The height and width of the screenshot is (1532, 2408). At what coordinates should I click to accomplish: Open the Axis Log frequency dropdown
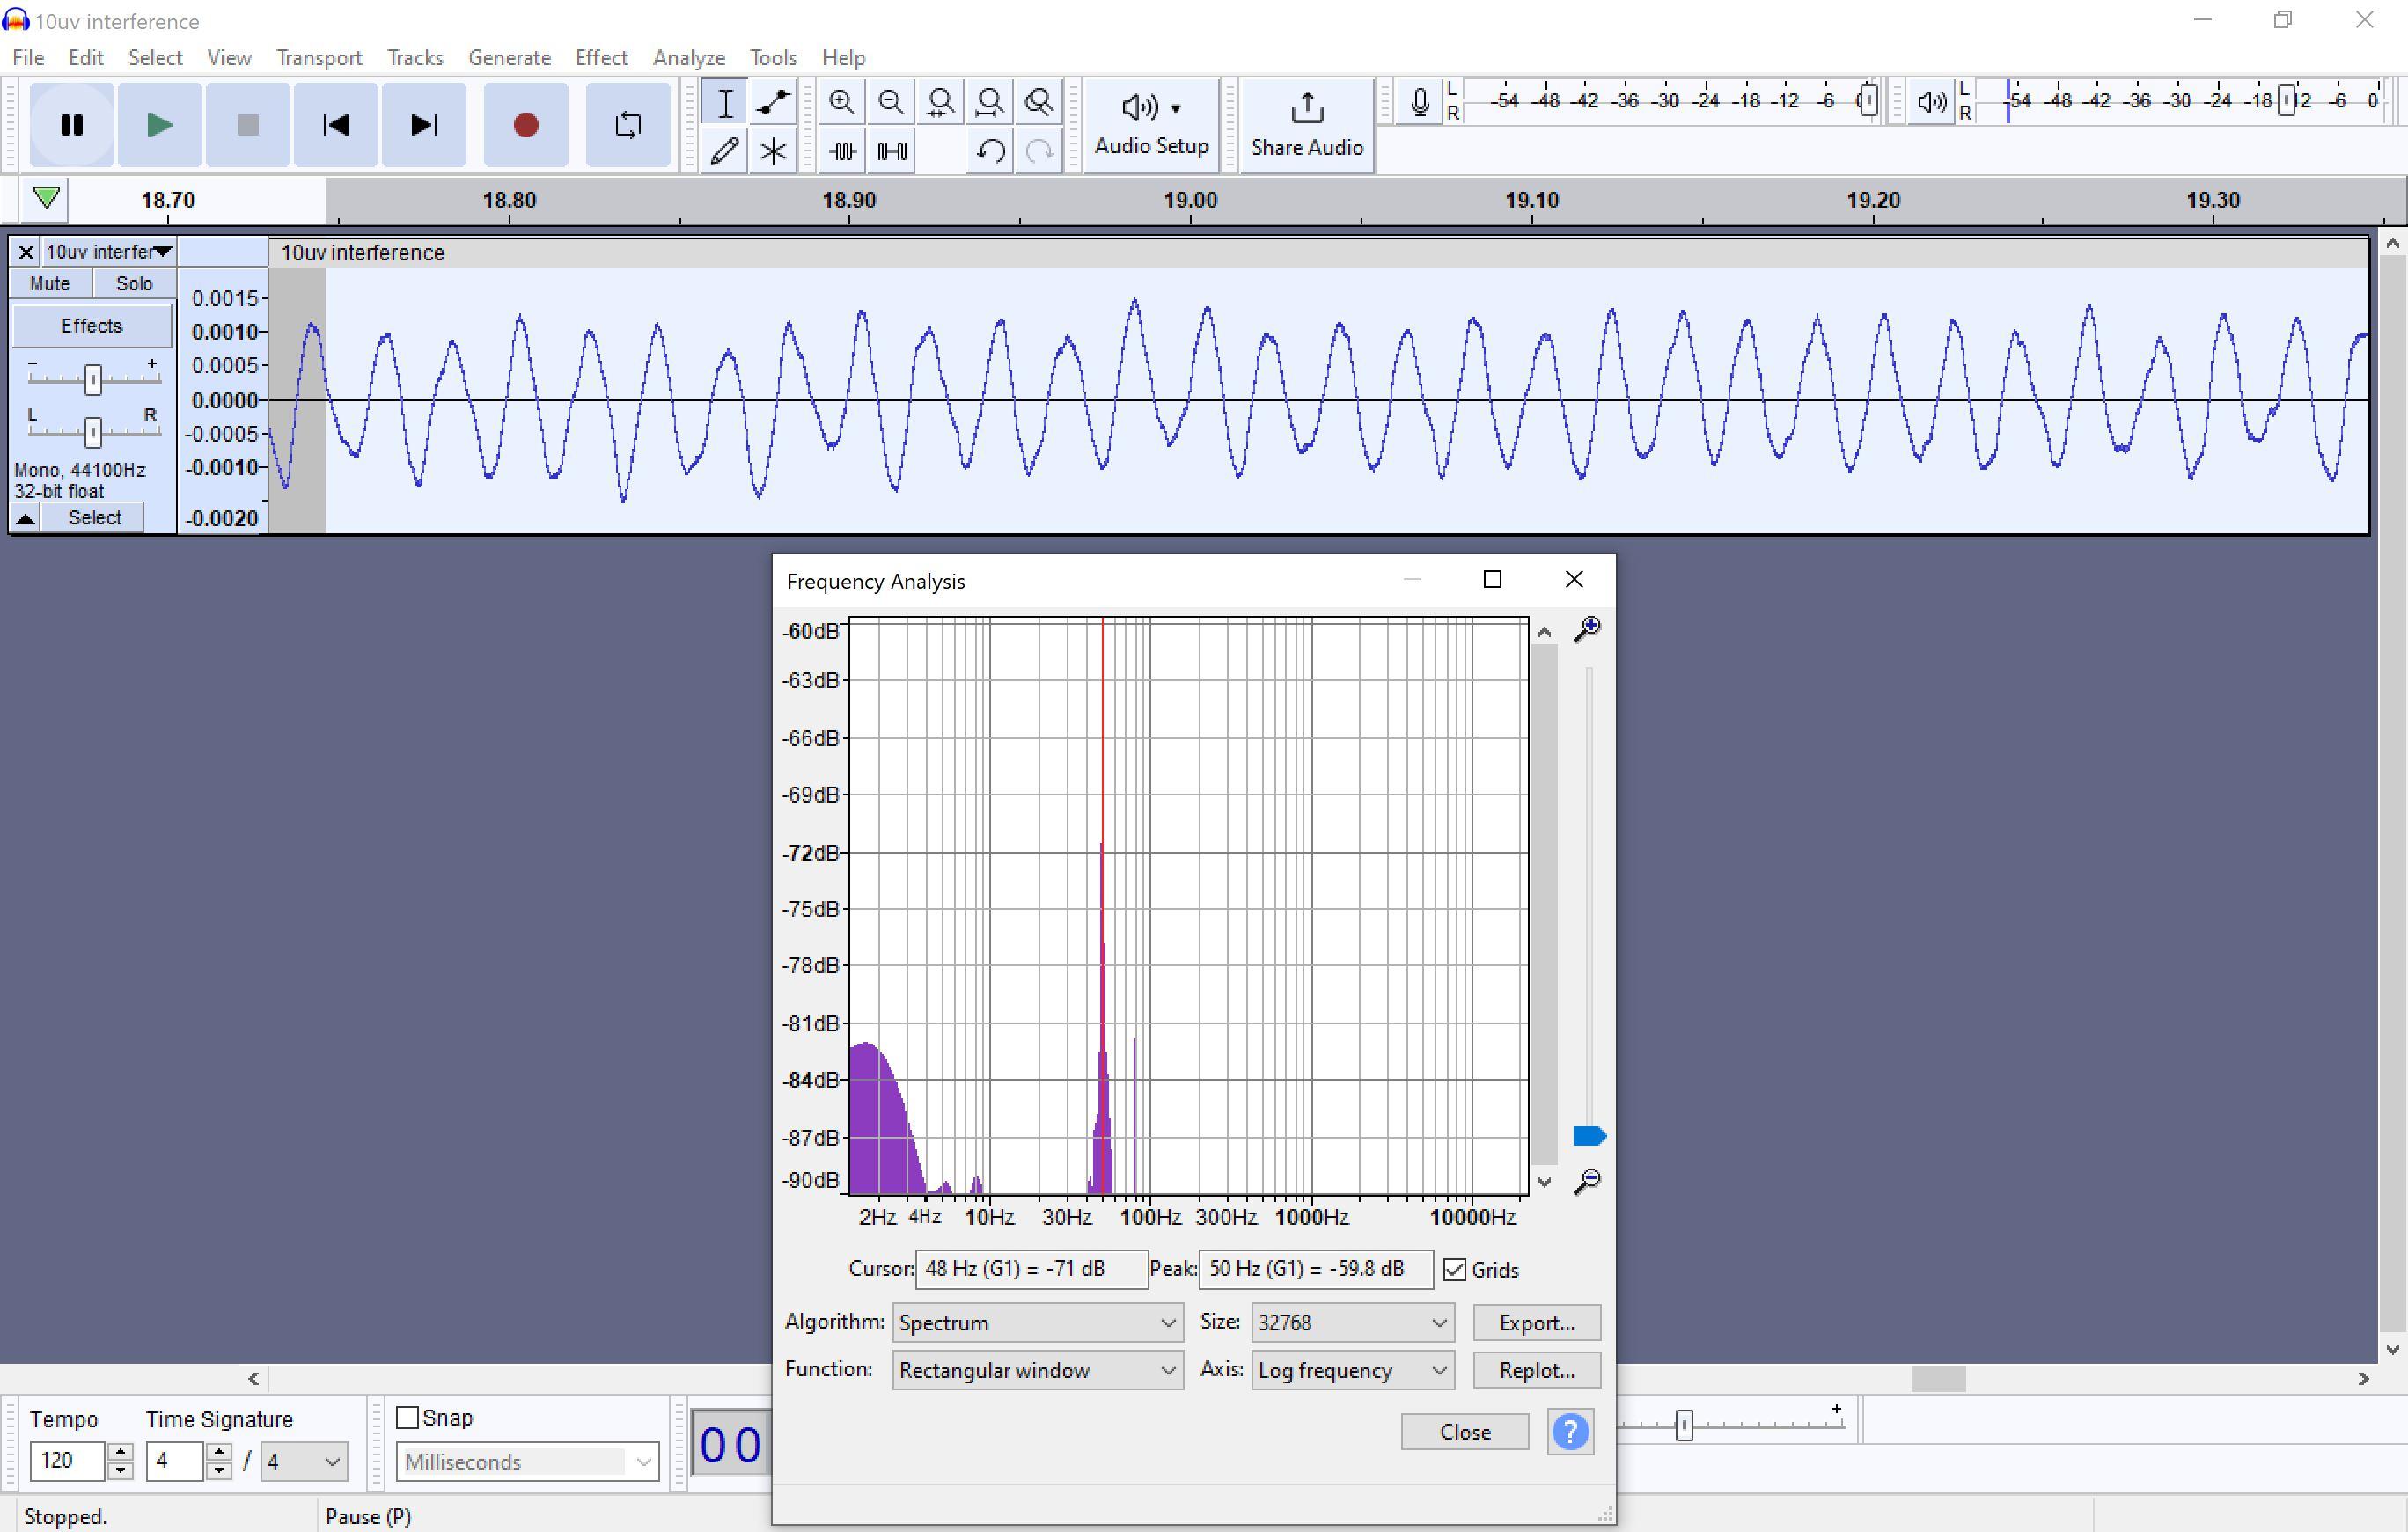(1352, 1370)
